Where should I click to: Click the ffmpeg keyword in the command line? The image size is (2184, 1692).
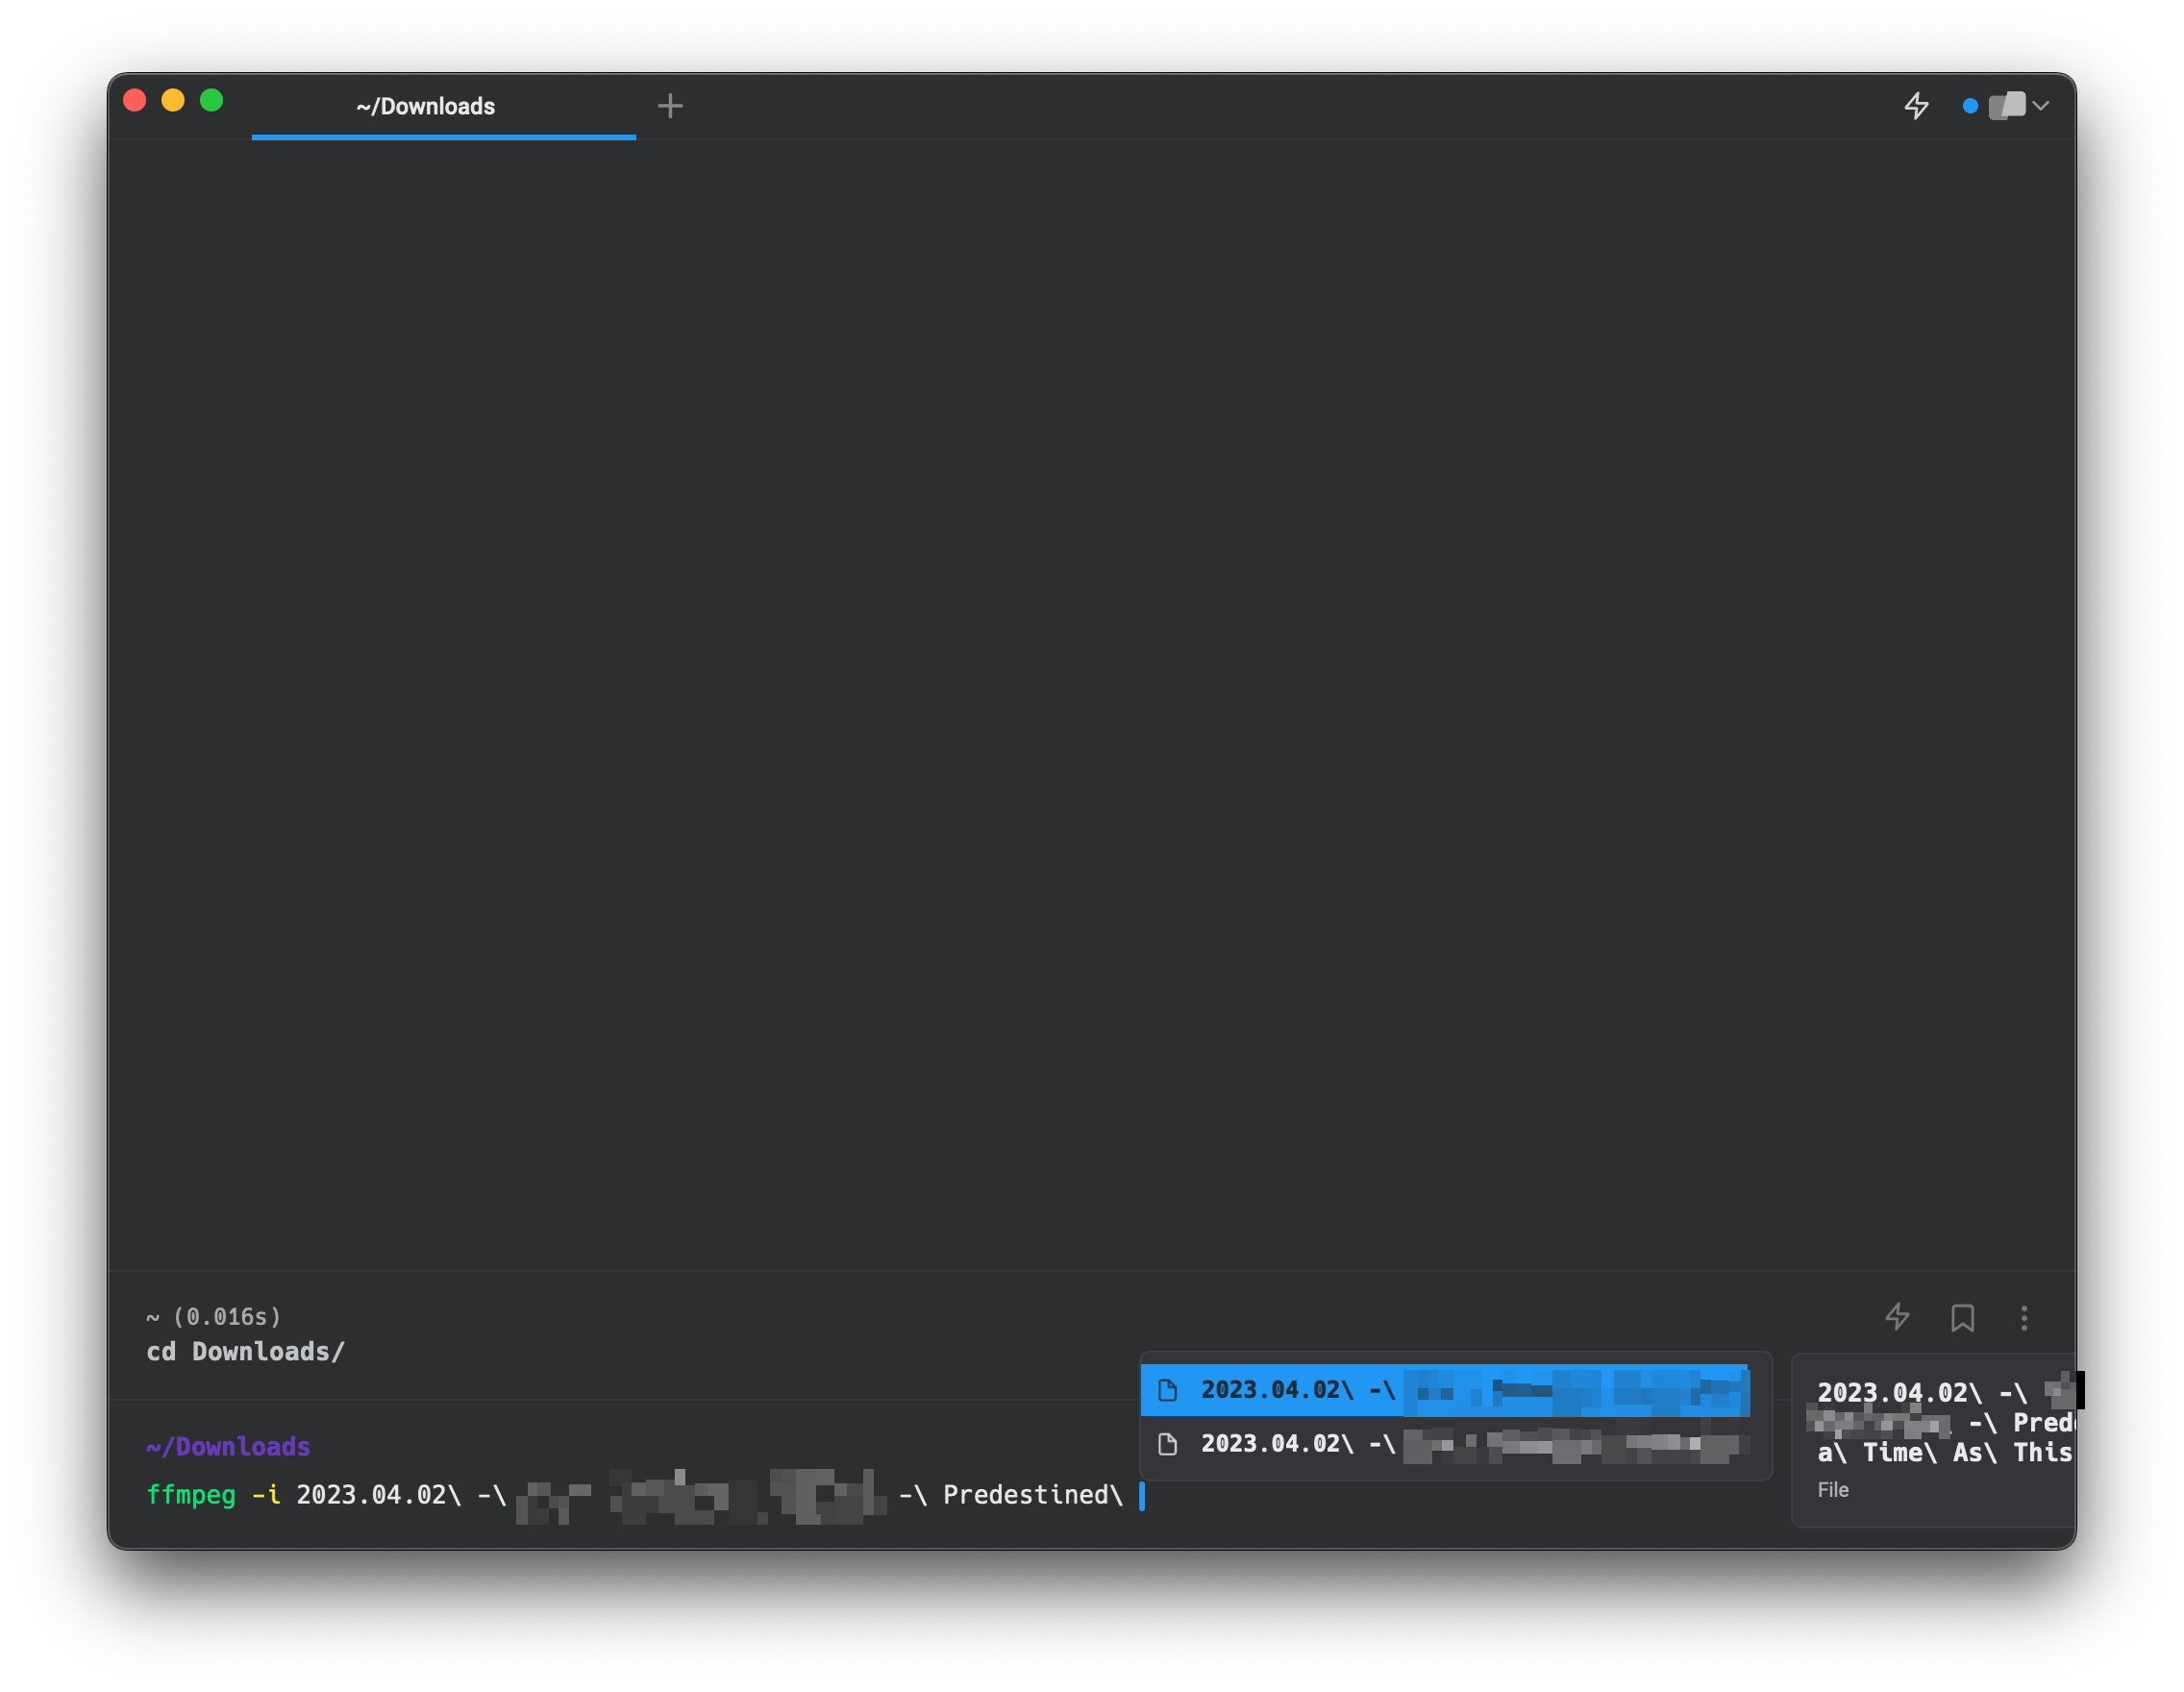(191, 1495)
